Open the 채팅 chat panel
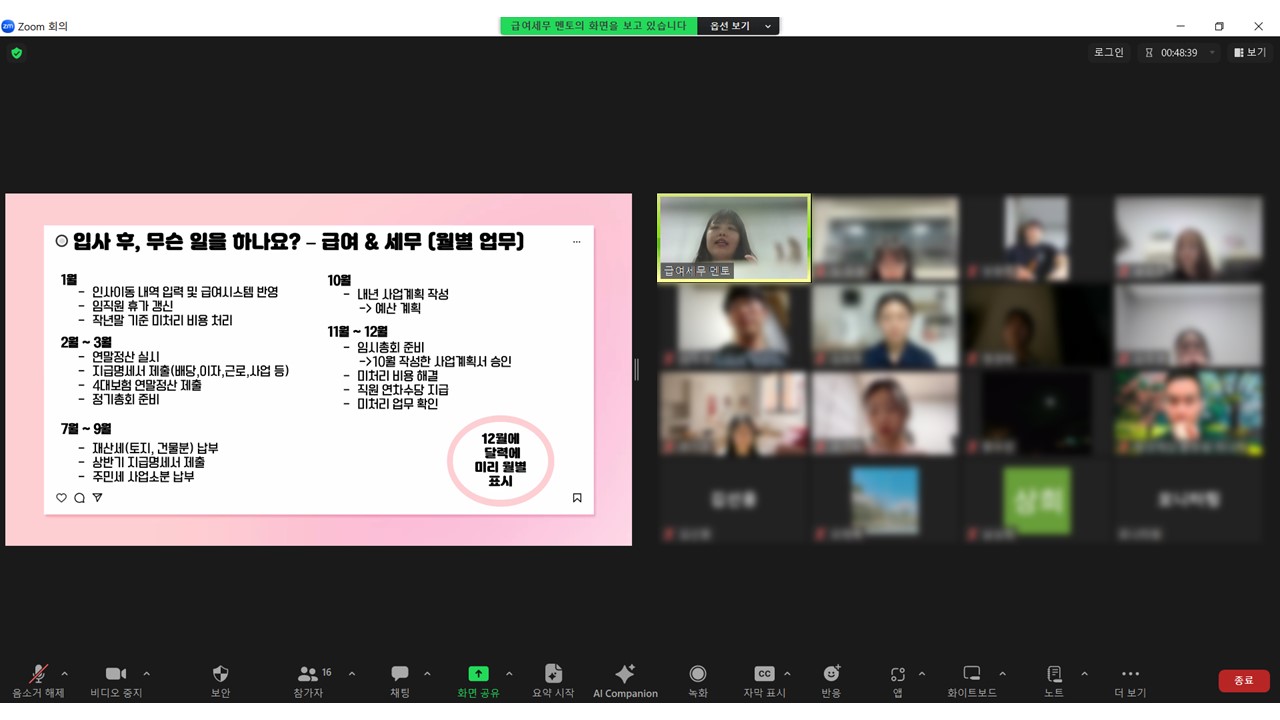This screenshot has width=1280, height=720. (400, 674)
